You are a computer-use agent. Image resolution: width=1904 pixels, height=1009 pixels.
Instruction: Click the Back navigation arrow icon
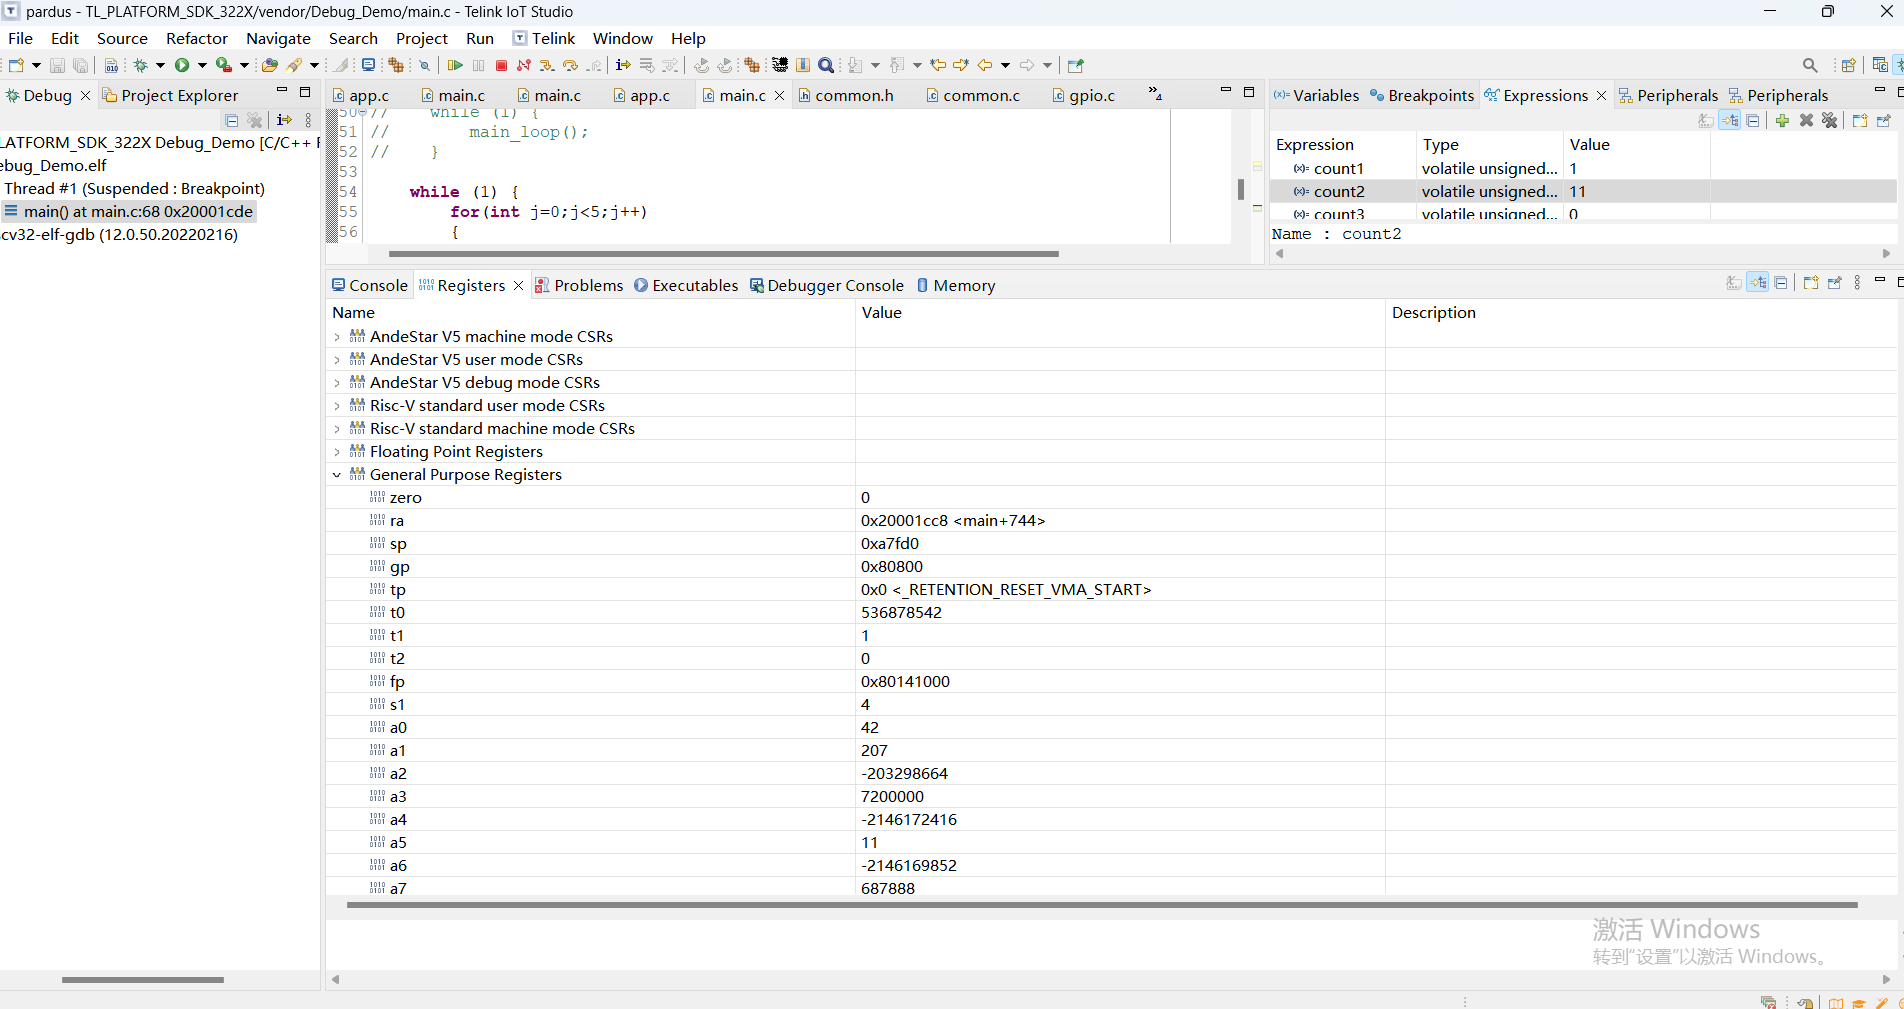(985, 65)
